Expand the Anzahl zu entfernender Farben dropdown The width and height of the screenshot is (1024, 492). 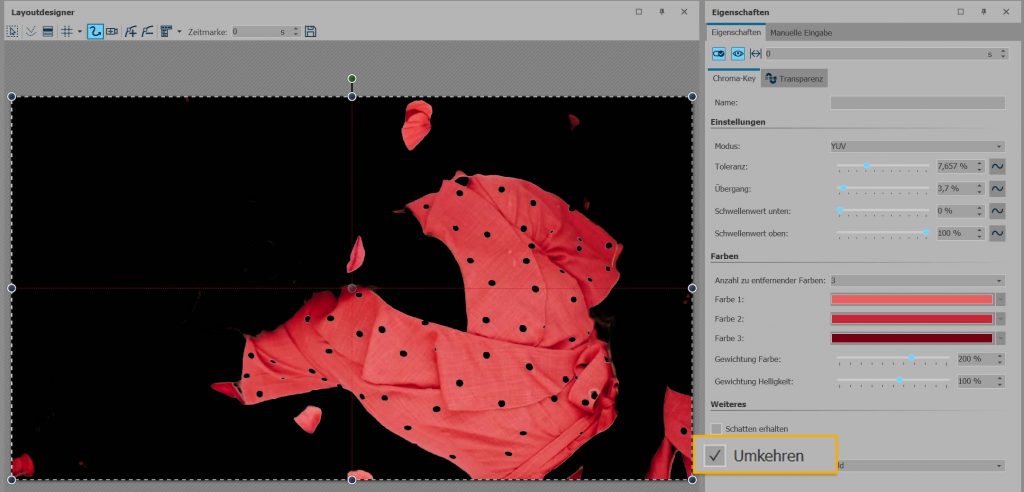tap(917, 280)
